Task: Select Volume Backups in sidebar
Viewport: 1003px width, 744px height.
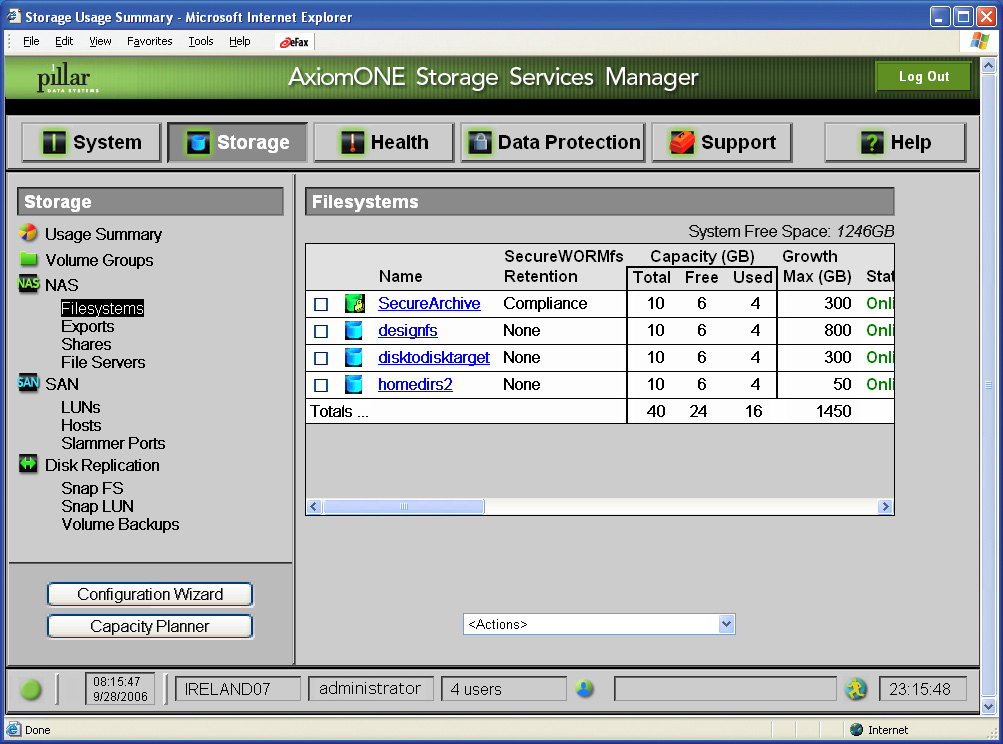Action: click(120, 524)
